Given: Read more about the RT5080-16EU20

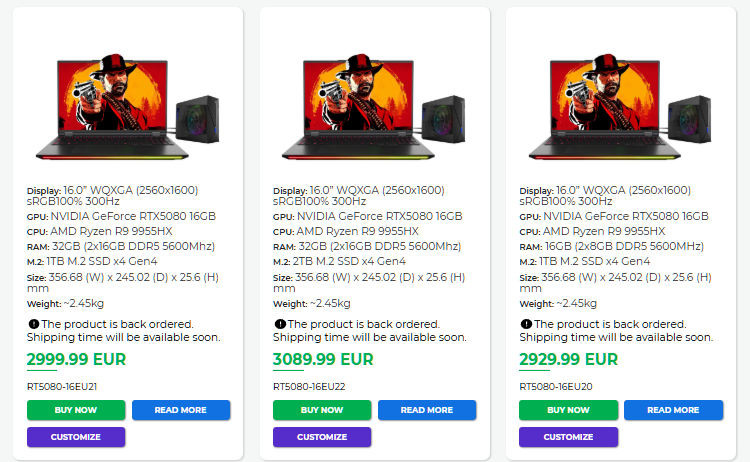Looking at the screenshot, I should [x=673, y=410].
